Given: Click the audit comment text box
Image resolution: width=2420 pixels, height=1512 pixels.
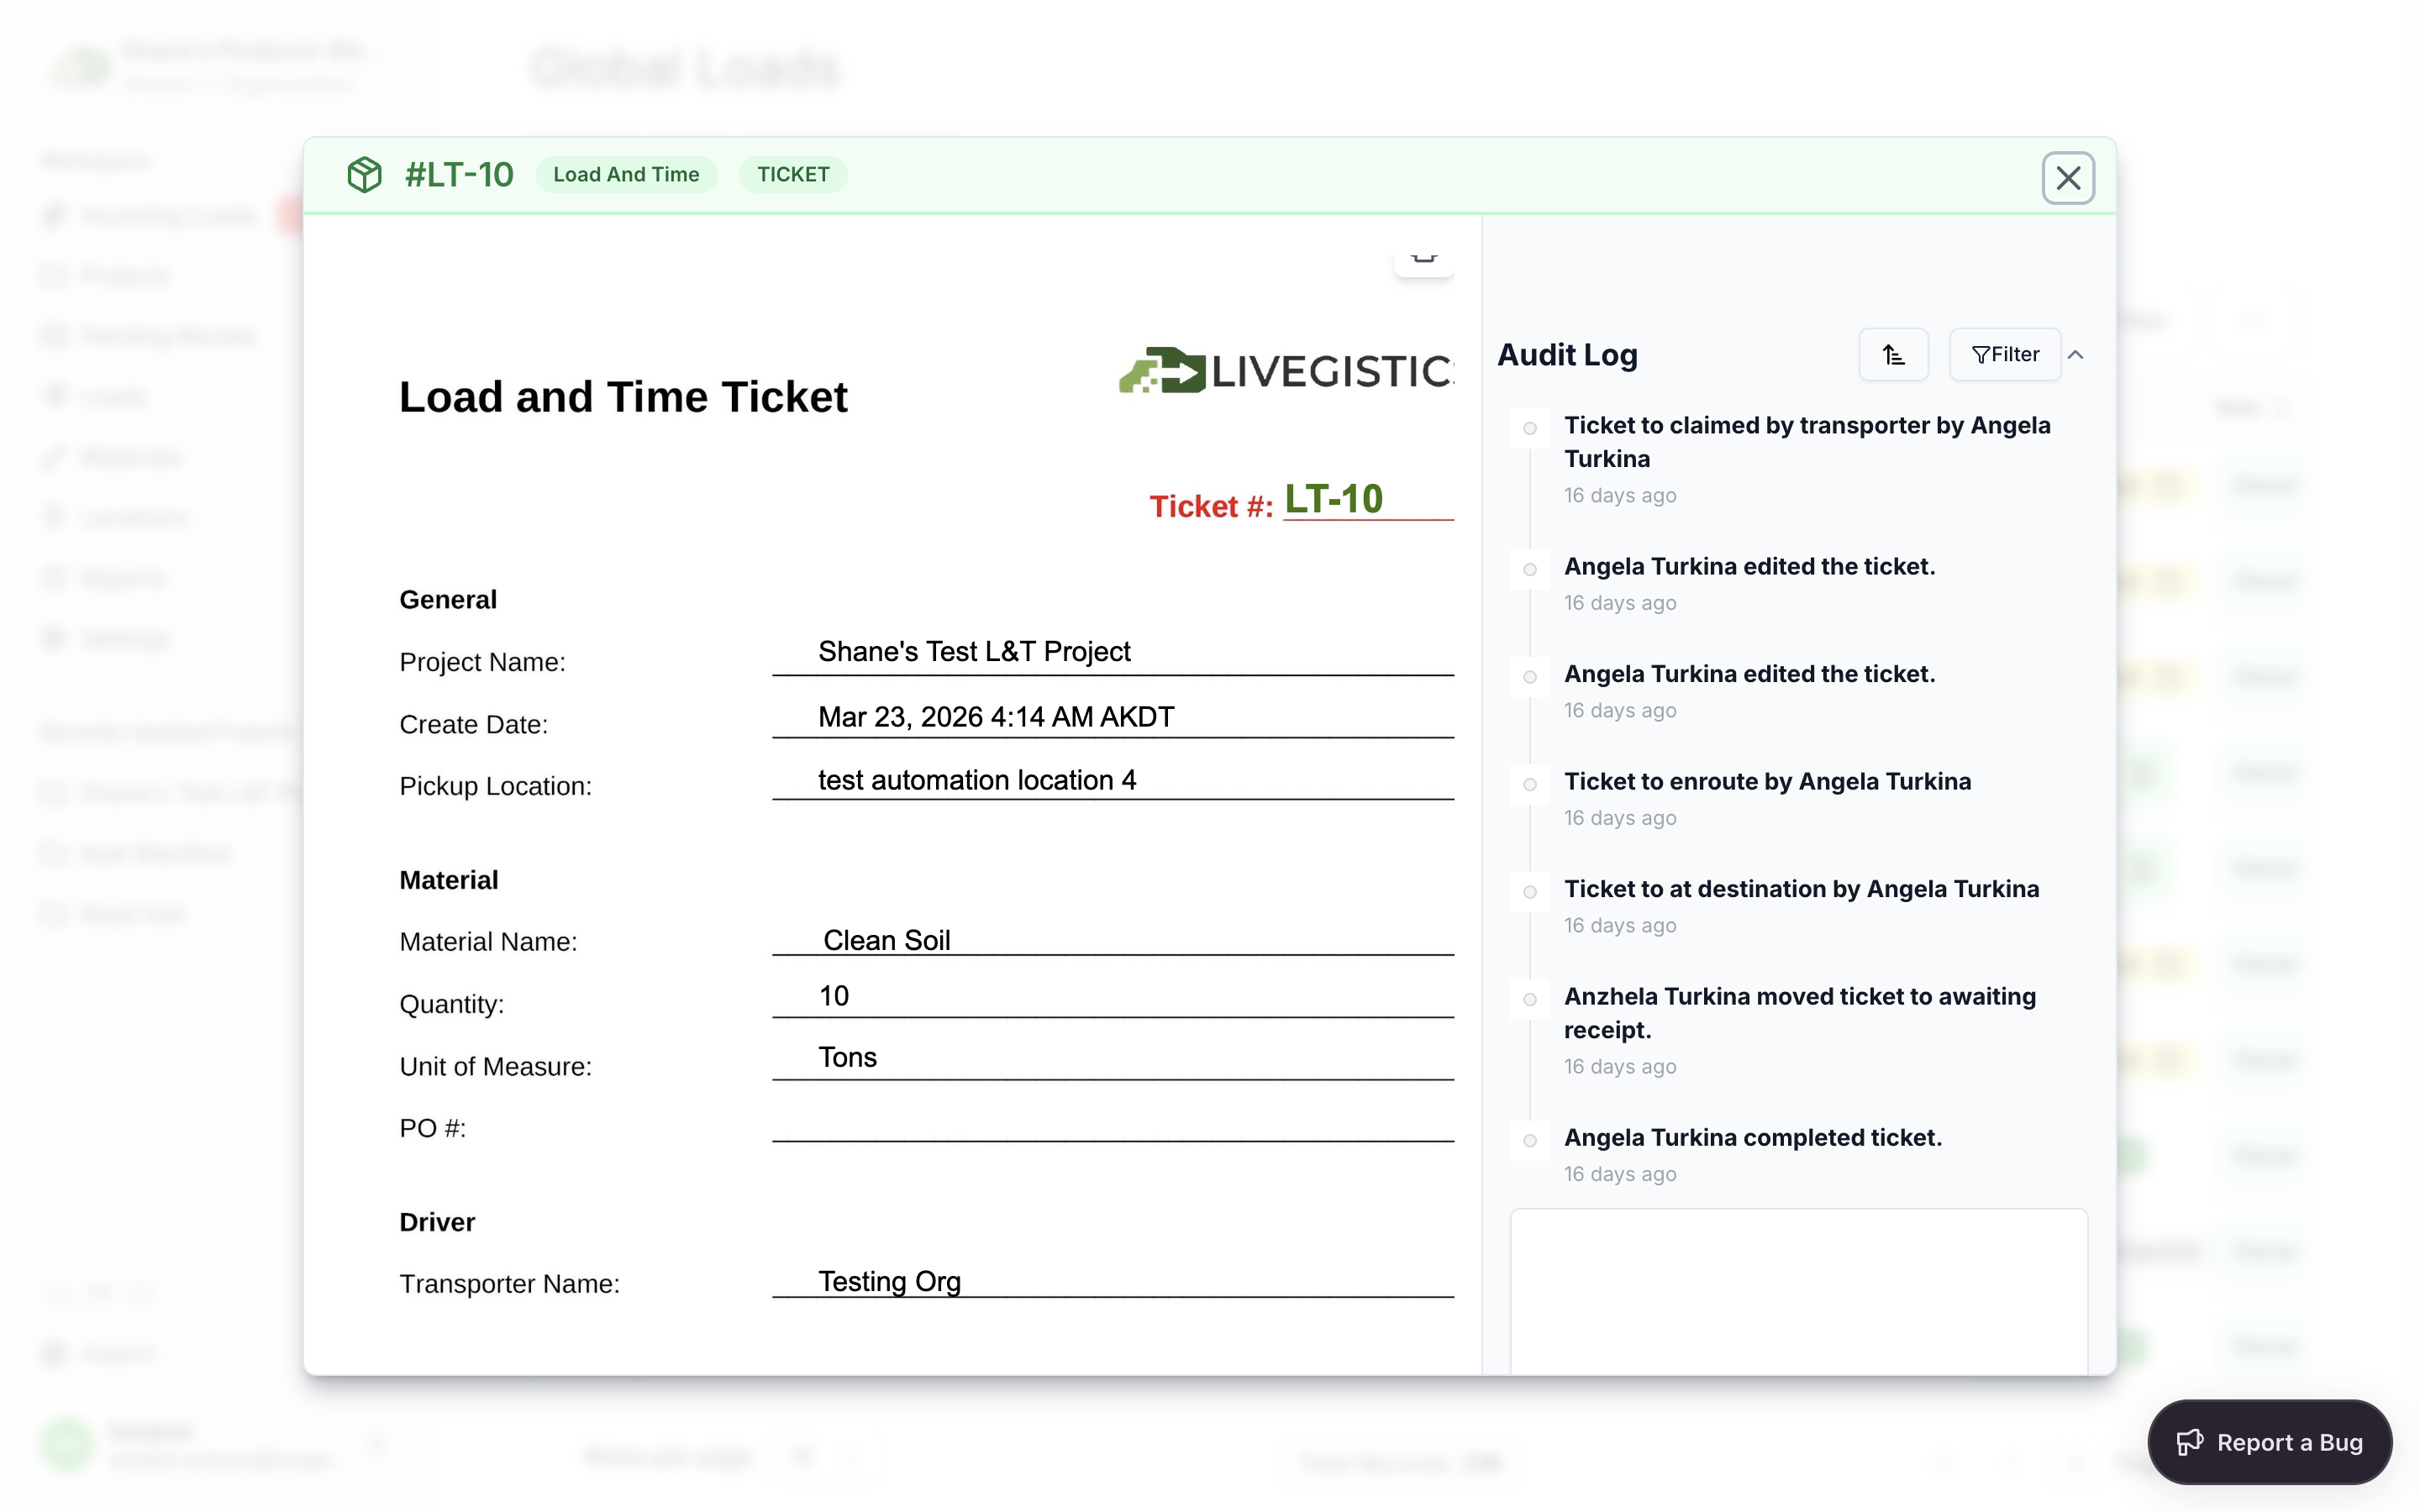Looking at the screenshot, I should tap(1798, 1291).
